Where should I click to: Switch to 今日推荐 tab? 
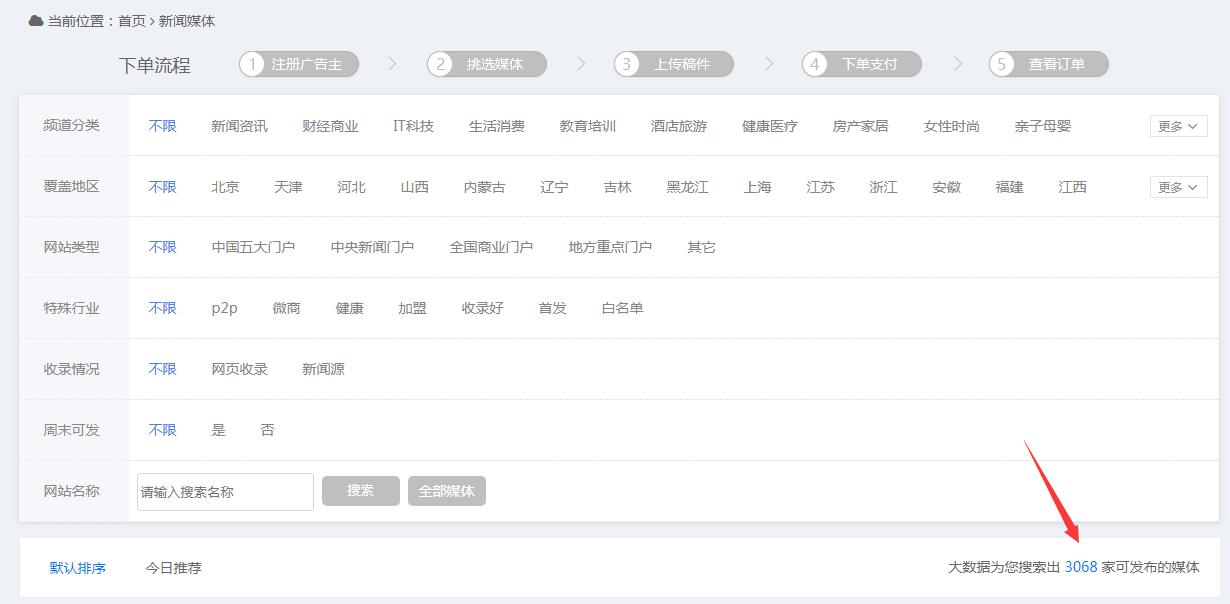(x=173, y=568)
